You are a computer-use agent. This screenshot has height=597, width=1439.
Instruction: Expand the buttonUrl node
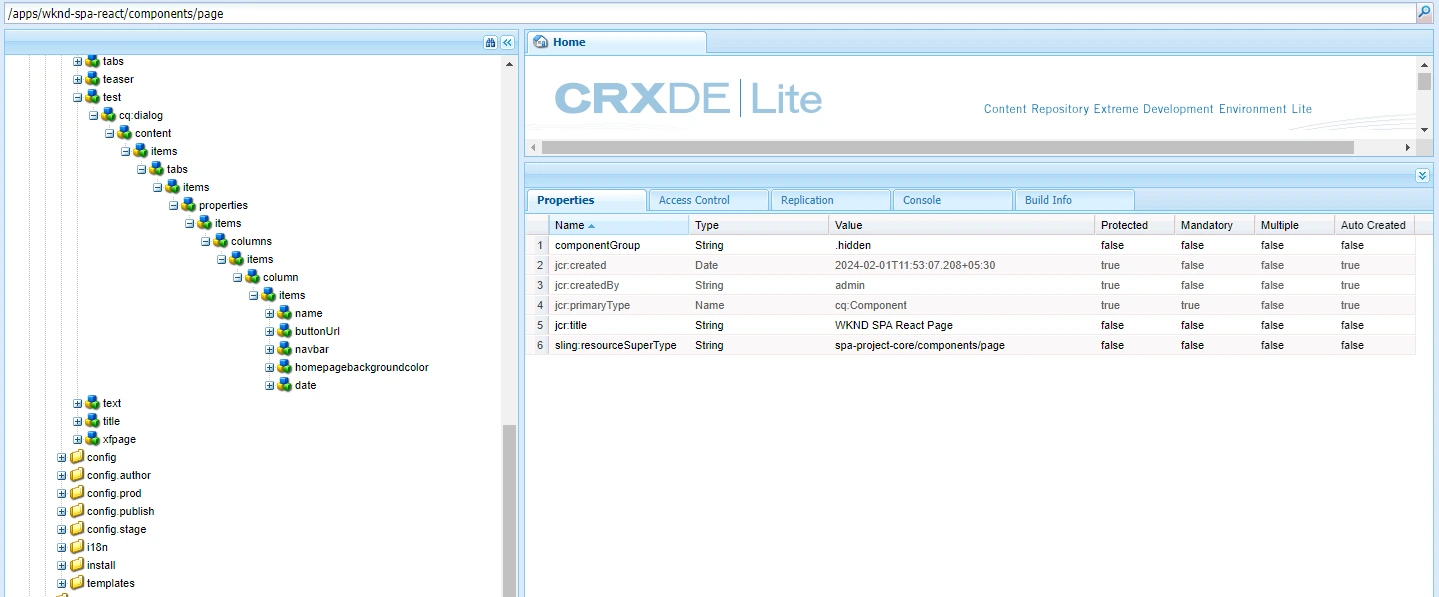pyautogui.click(x=270, y=331)
